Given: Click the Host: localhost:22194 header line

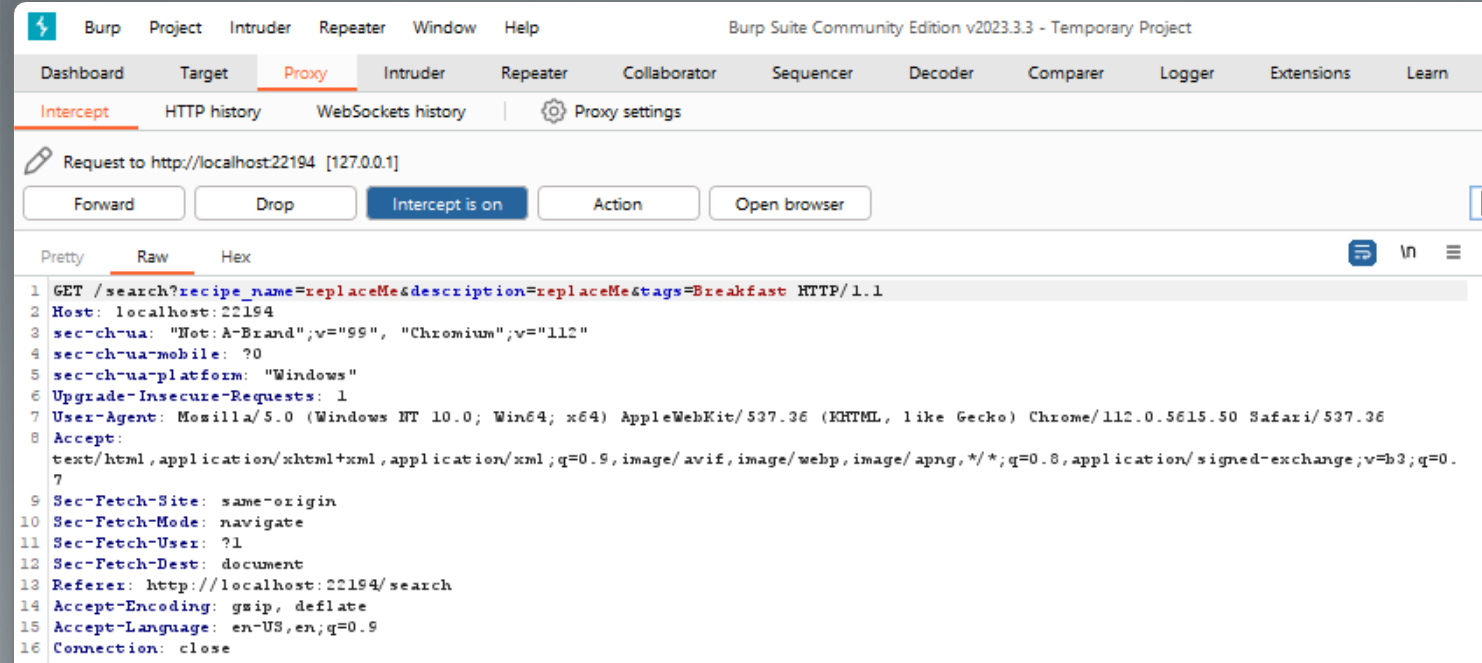Looking at the screenshot, I should (162, 312).
